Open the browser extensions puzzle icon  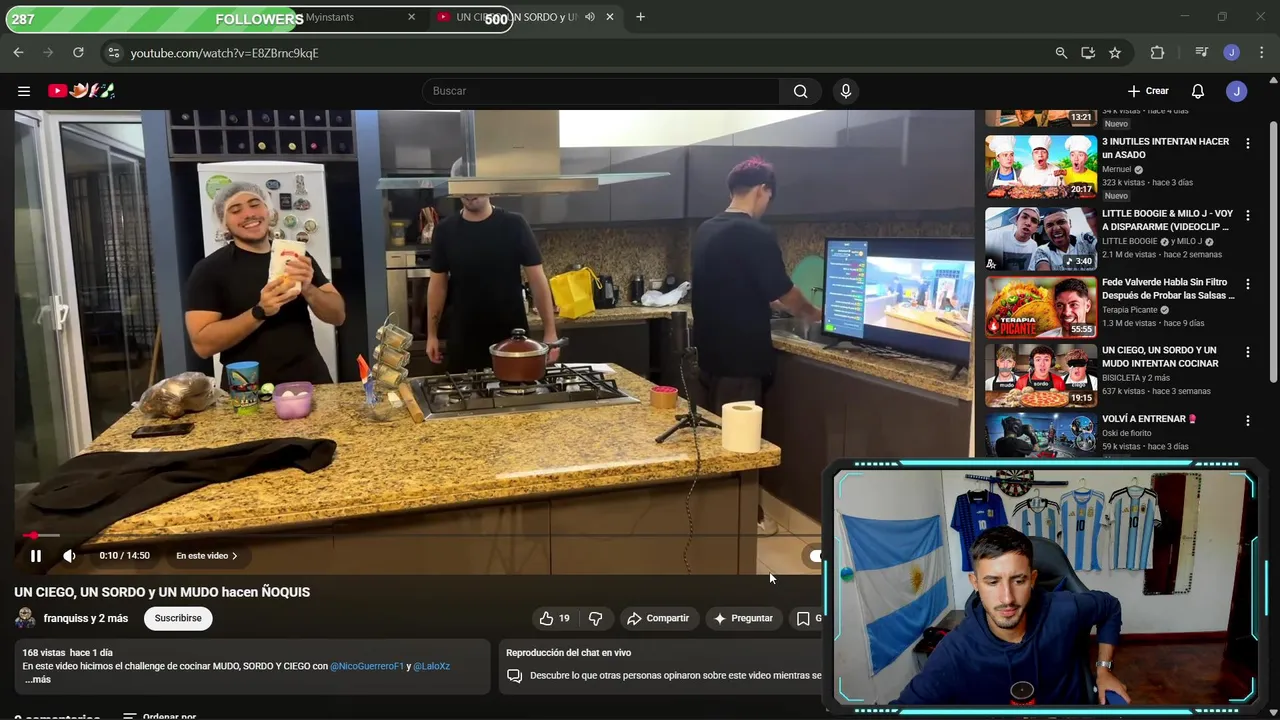1157,53
